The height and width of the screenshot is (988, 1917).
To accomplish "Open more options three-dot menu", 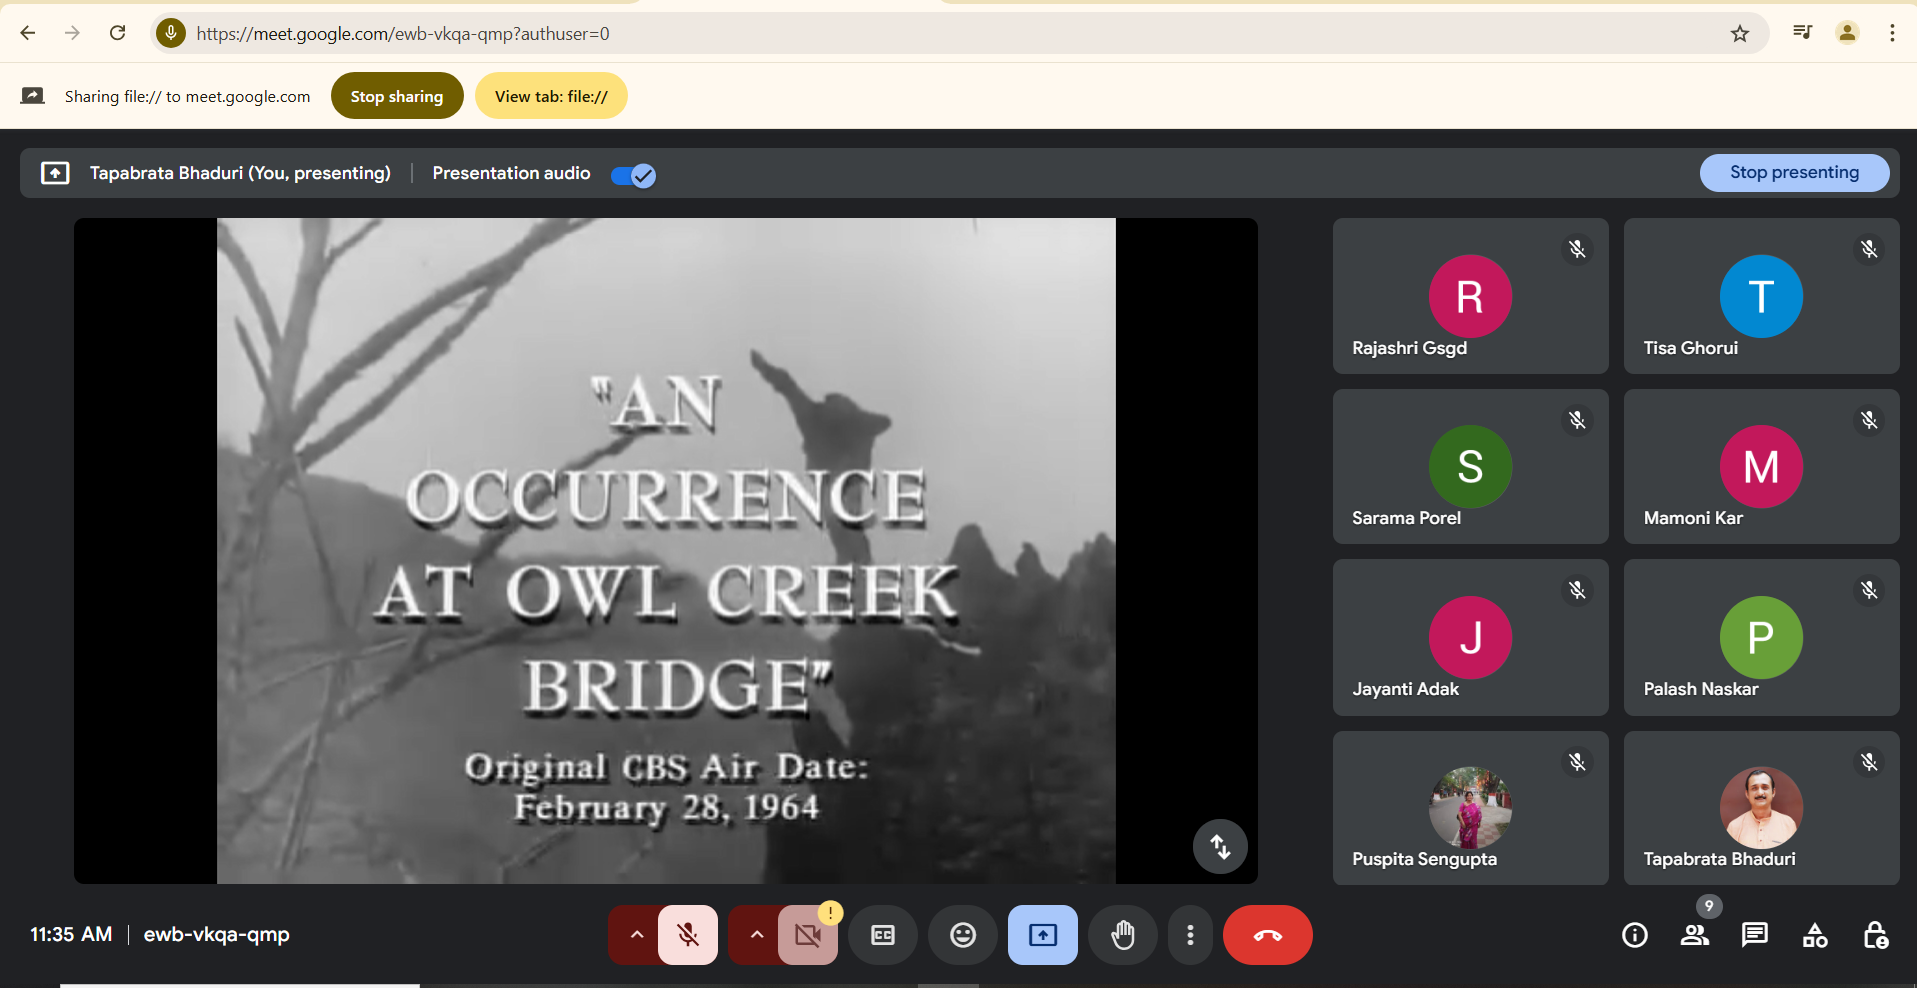I will (1190, 935).
